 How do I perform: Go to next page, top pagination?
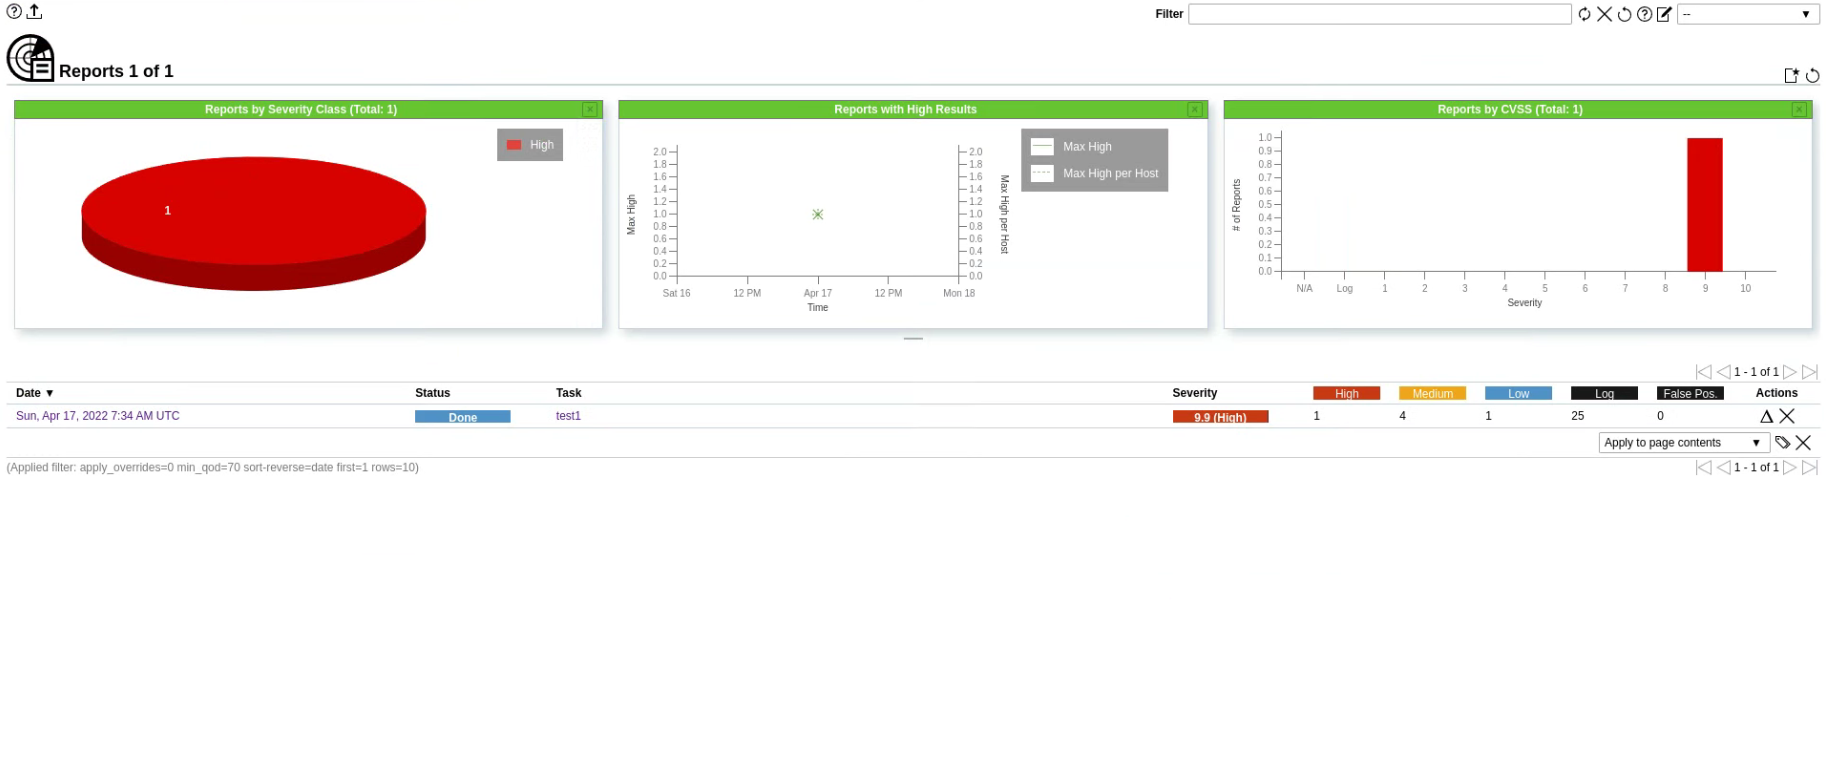[x=1790, y=371]
